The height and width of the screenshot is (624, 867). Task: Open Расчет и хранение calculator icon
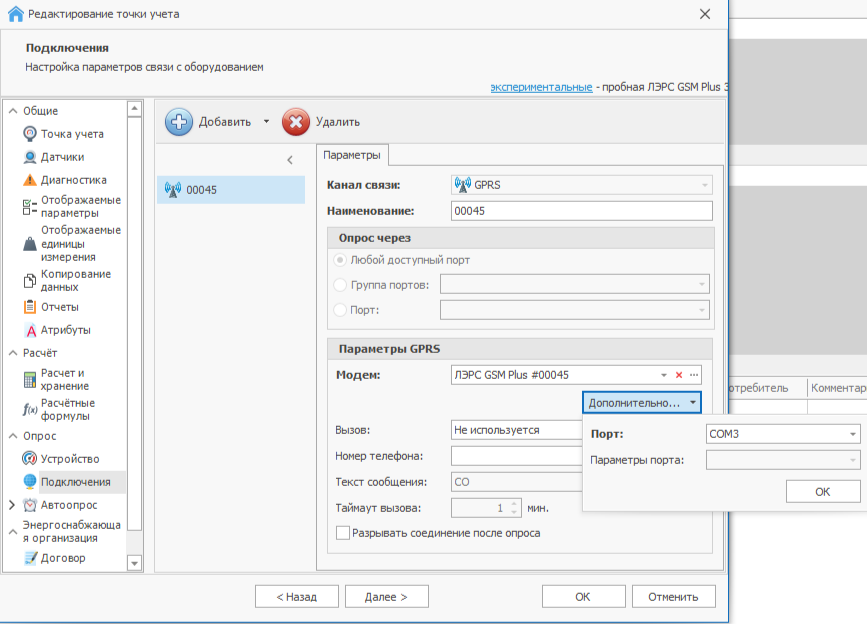(x=30, y=380)
